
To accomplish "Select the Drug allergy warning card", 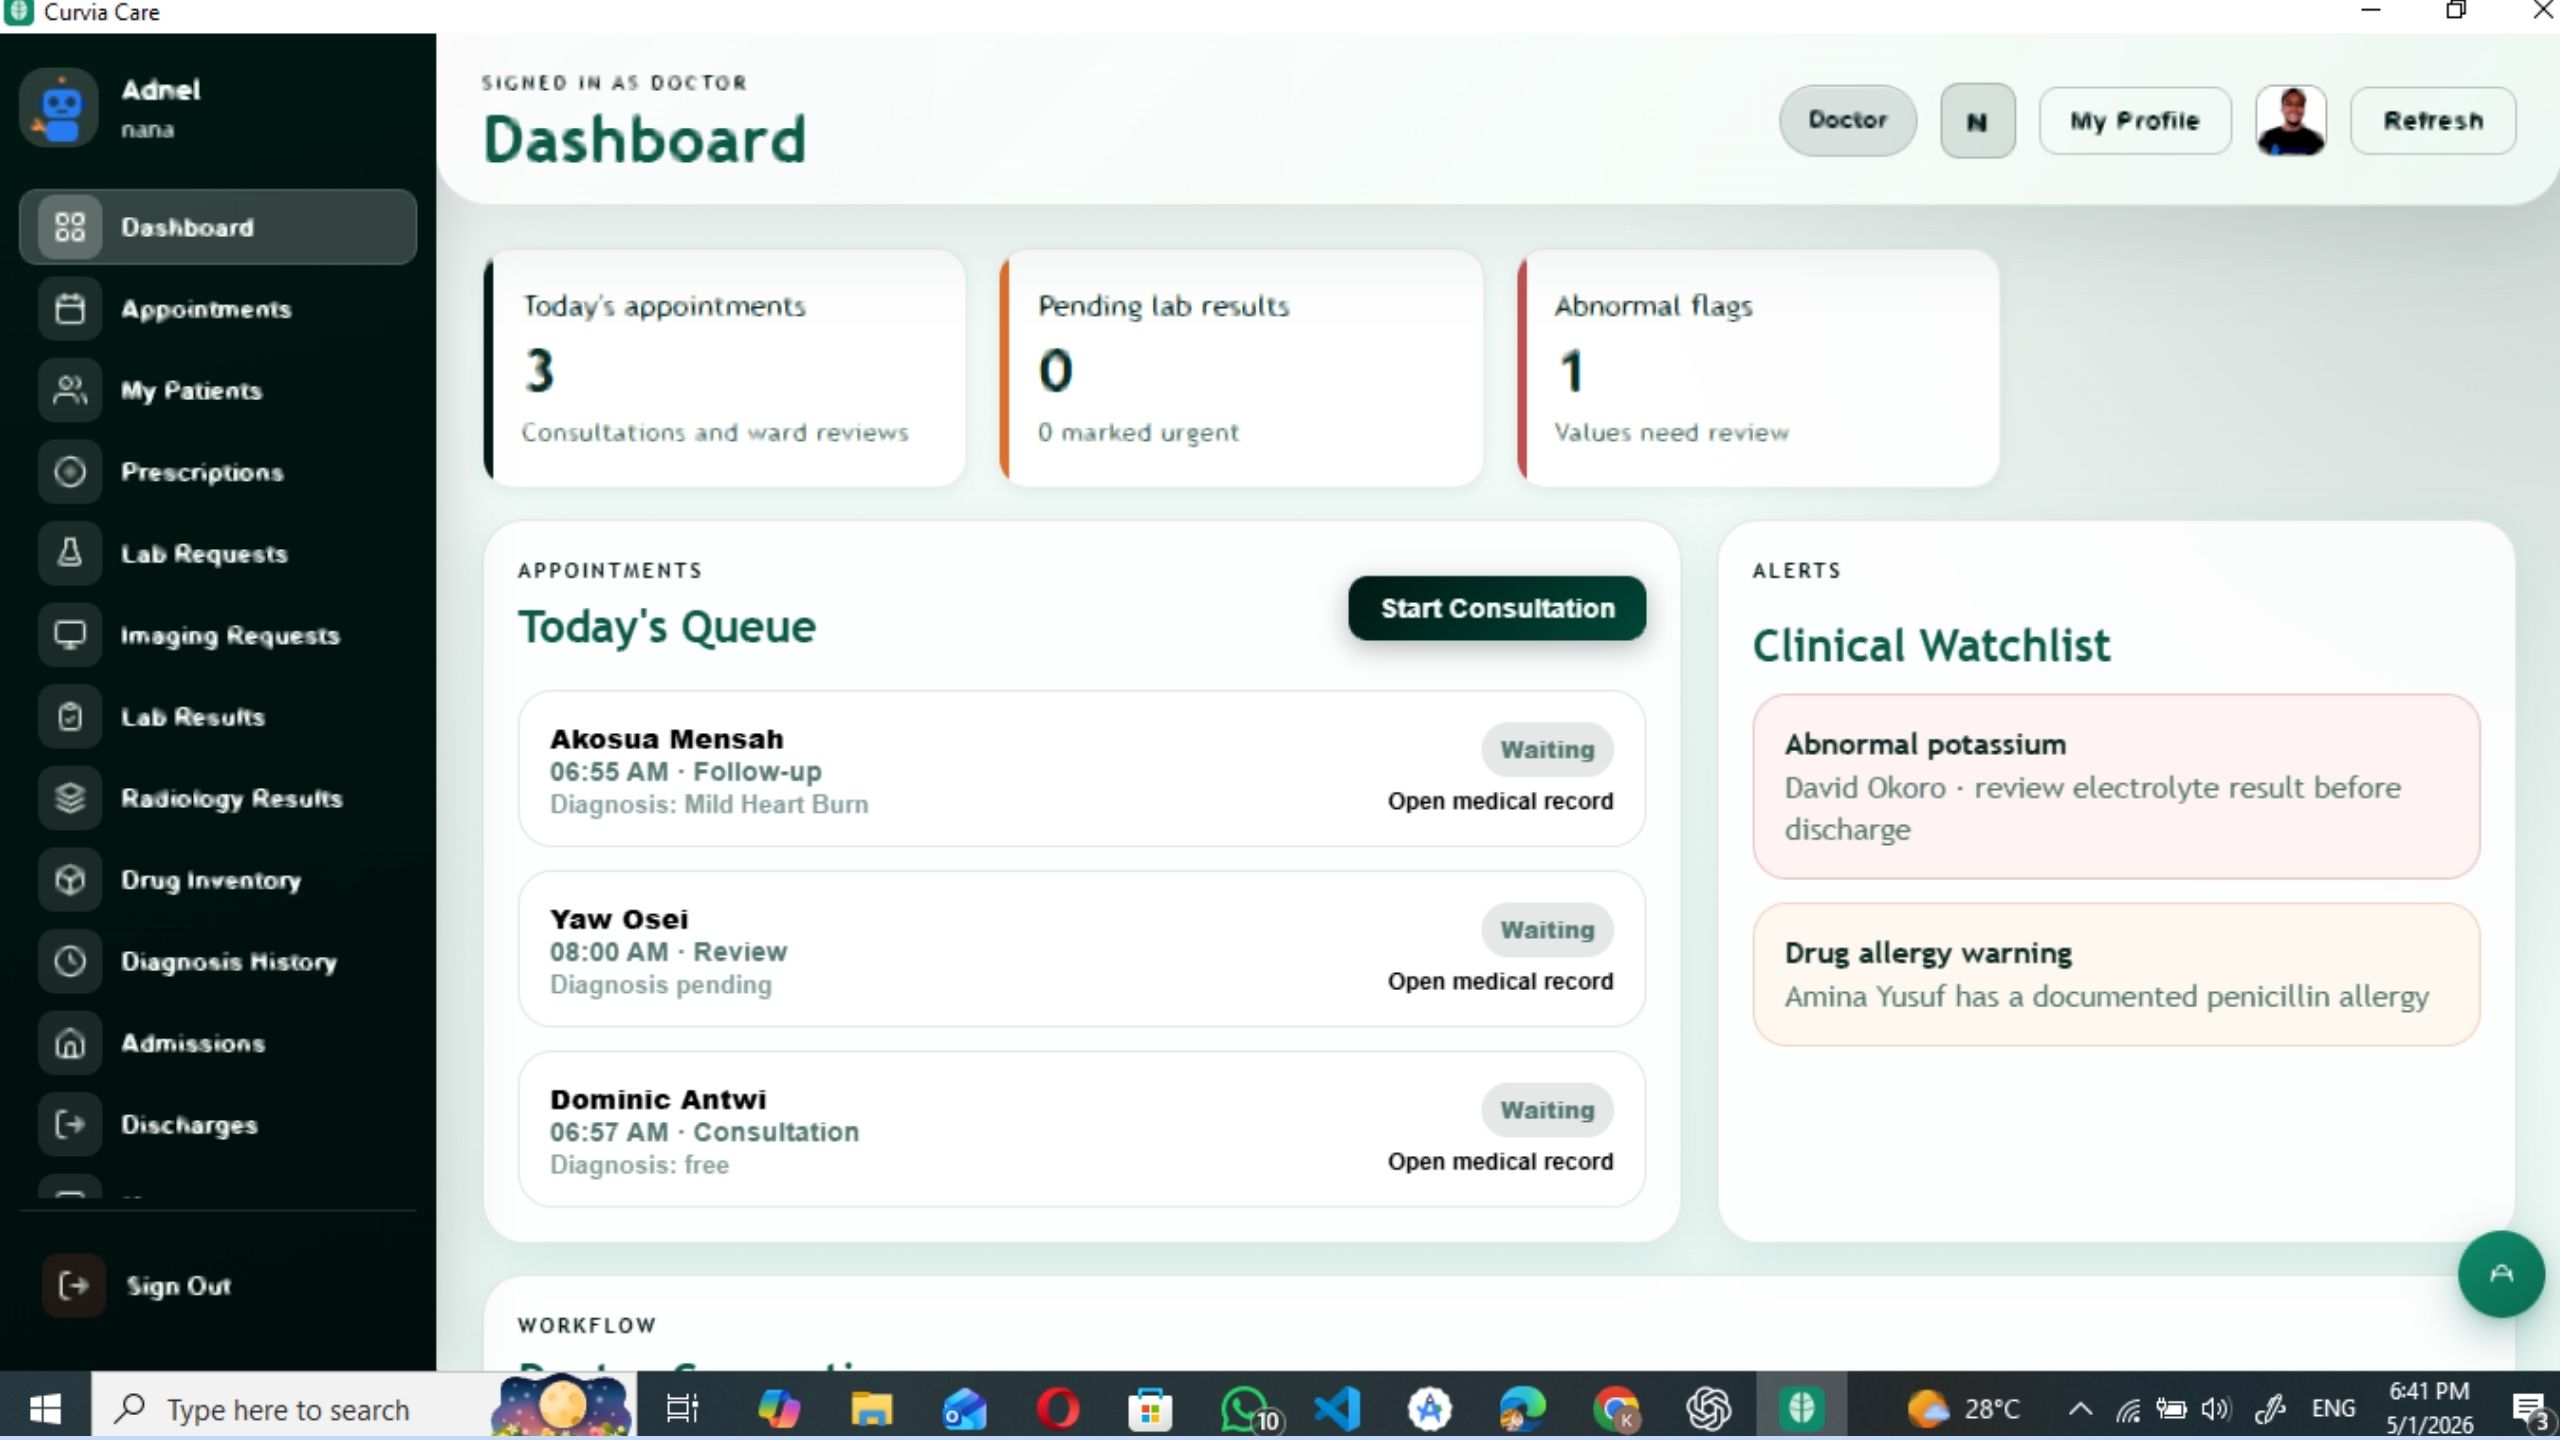I will click(2116, 974).
